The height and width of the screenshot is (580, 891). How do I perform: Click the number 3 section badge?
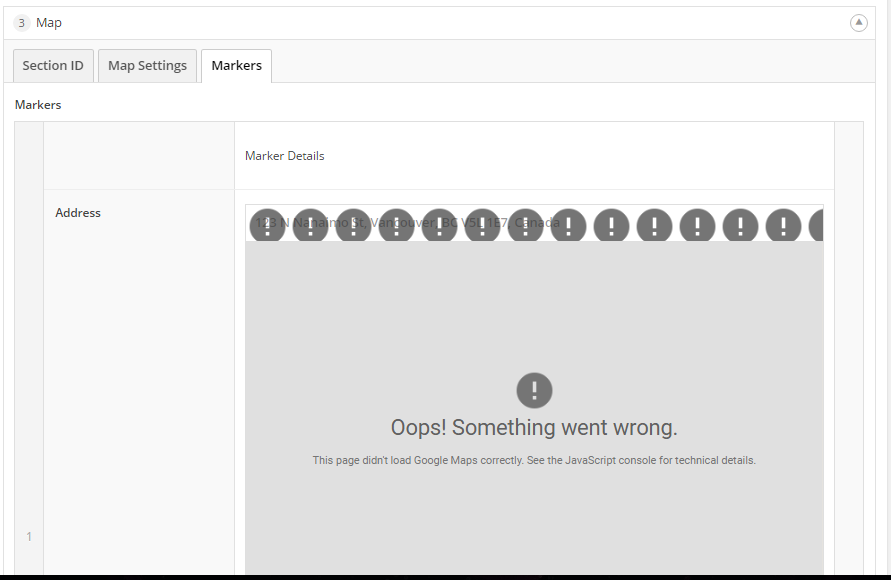[22, 23]
